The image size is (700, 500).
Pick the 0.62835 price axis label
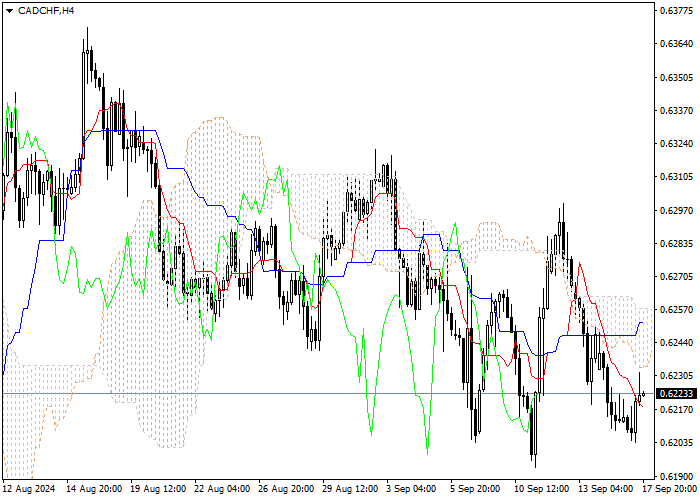(x=676, y=244)
